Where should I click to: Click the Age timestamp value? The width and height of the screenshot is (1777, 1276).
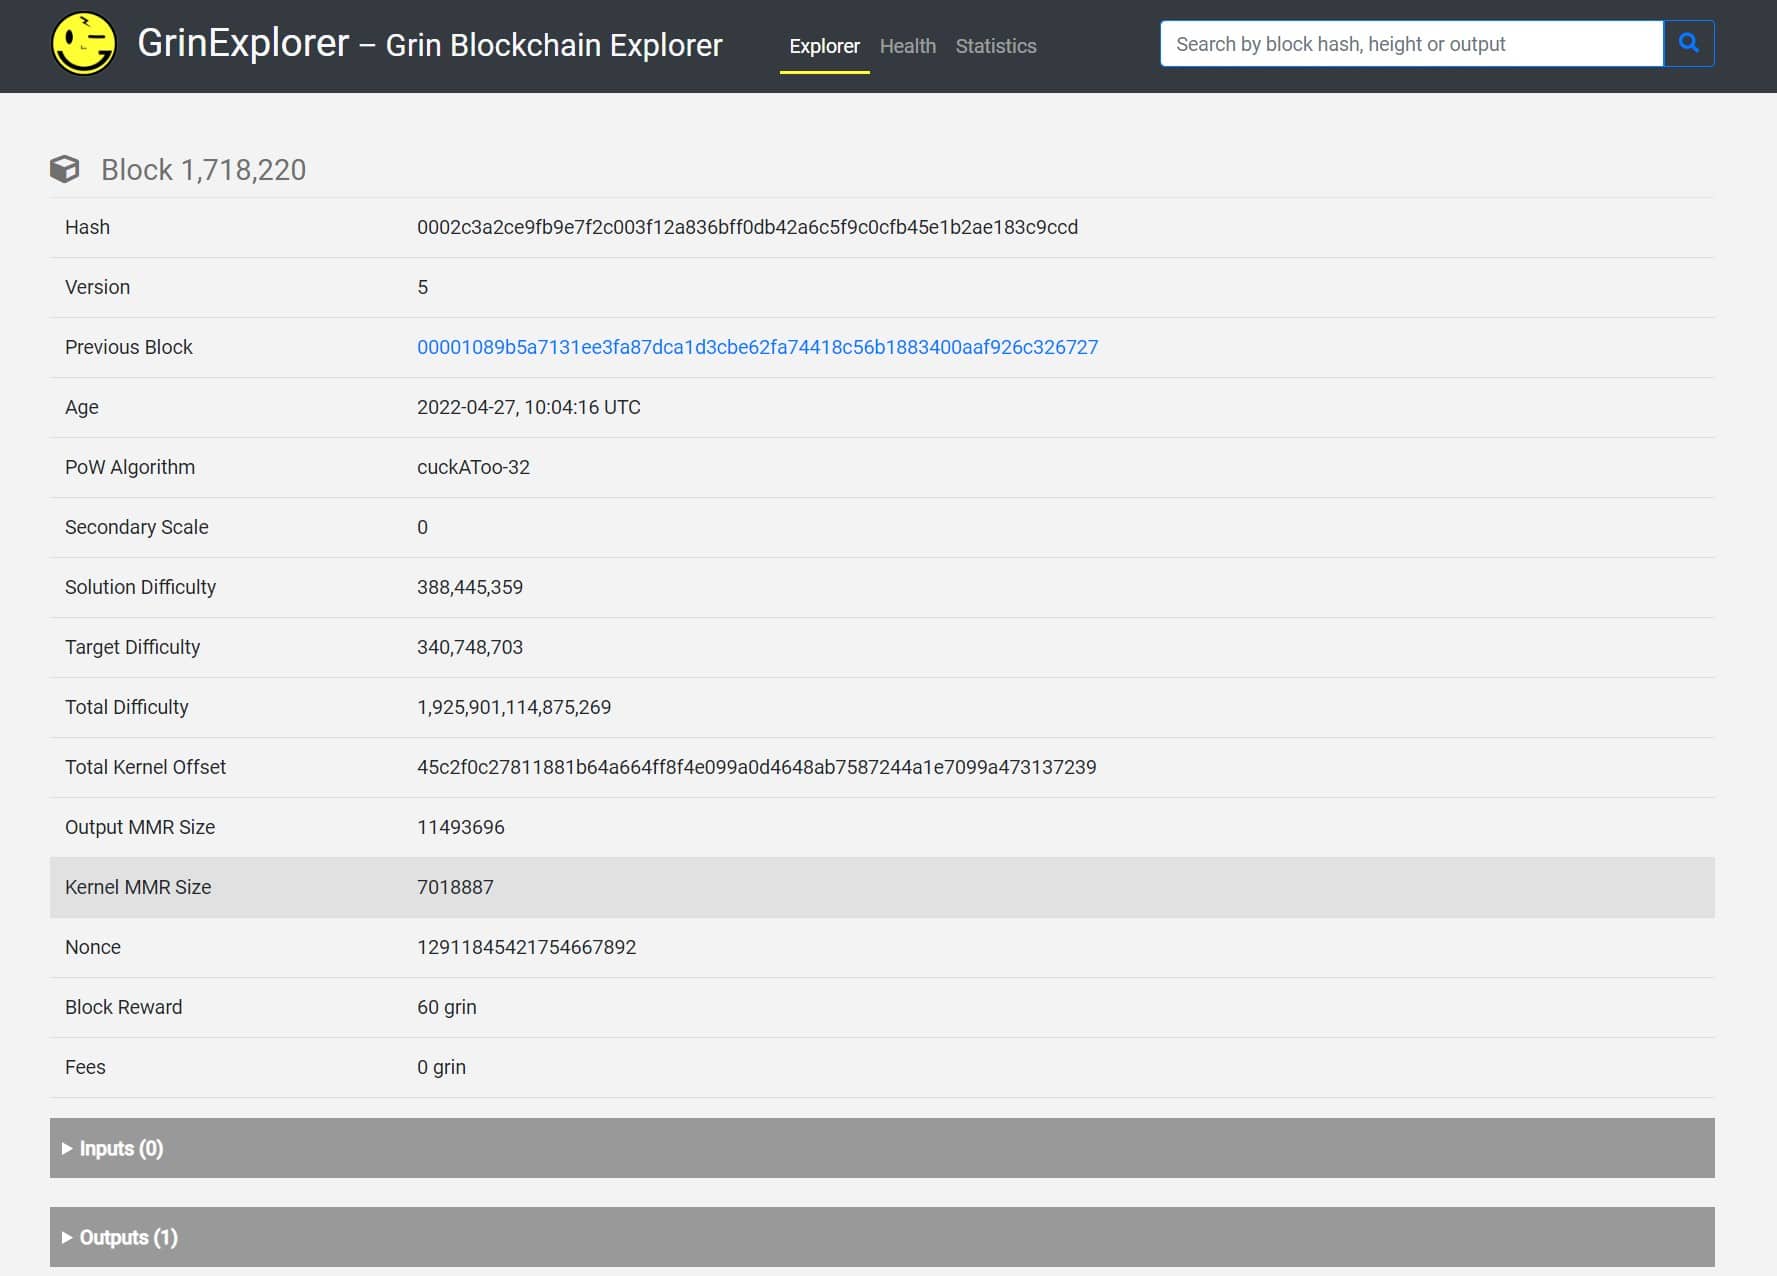(528, 407)
